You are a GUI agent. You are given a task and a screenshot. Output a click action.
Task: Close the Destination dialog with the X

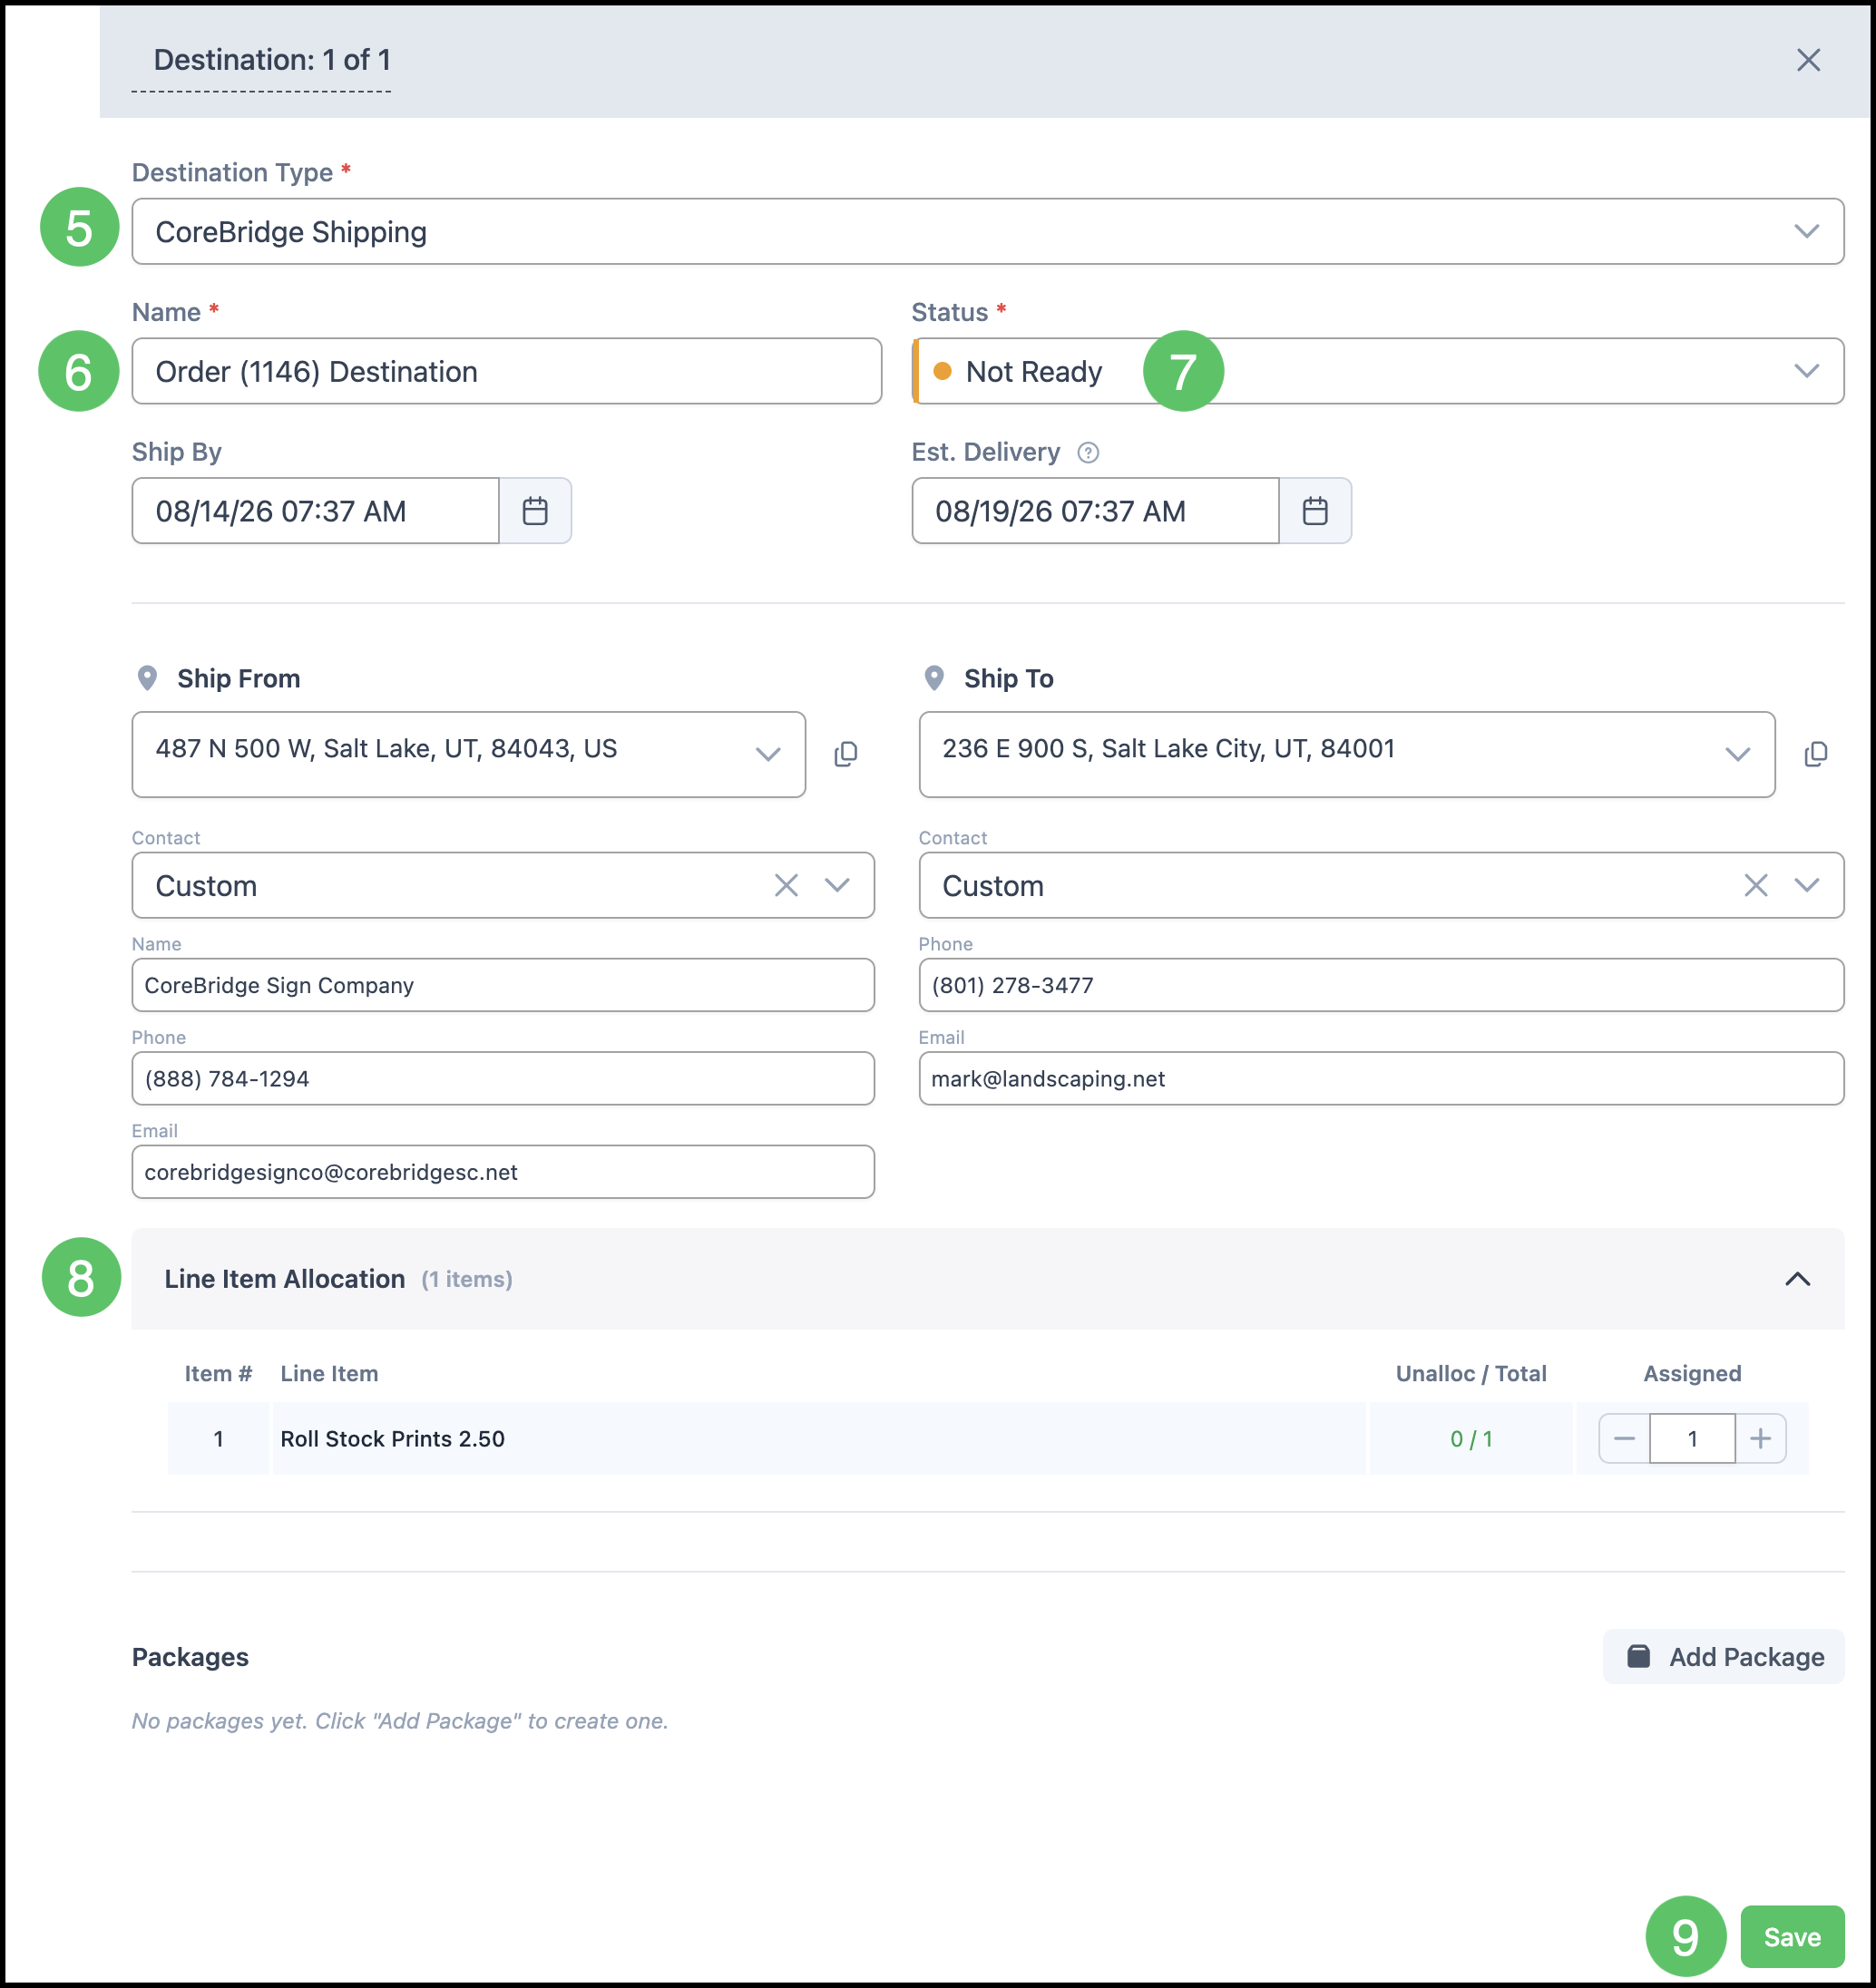(x=1808, y=60)
